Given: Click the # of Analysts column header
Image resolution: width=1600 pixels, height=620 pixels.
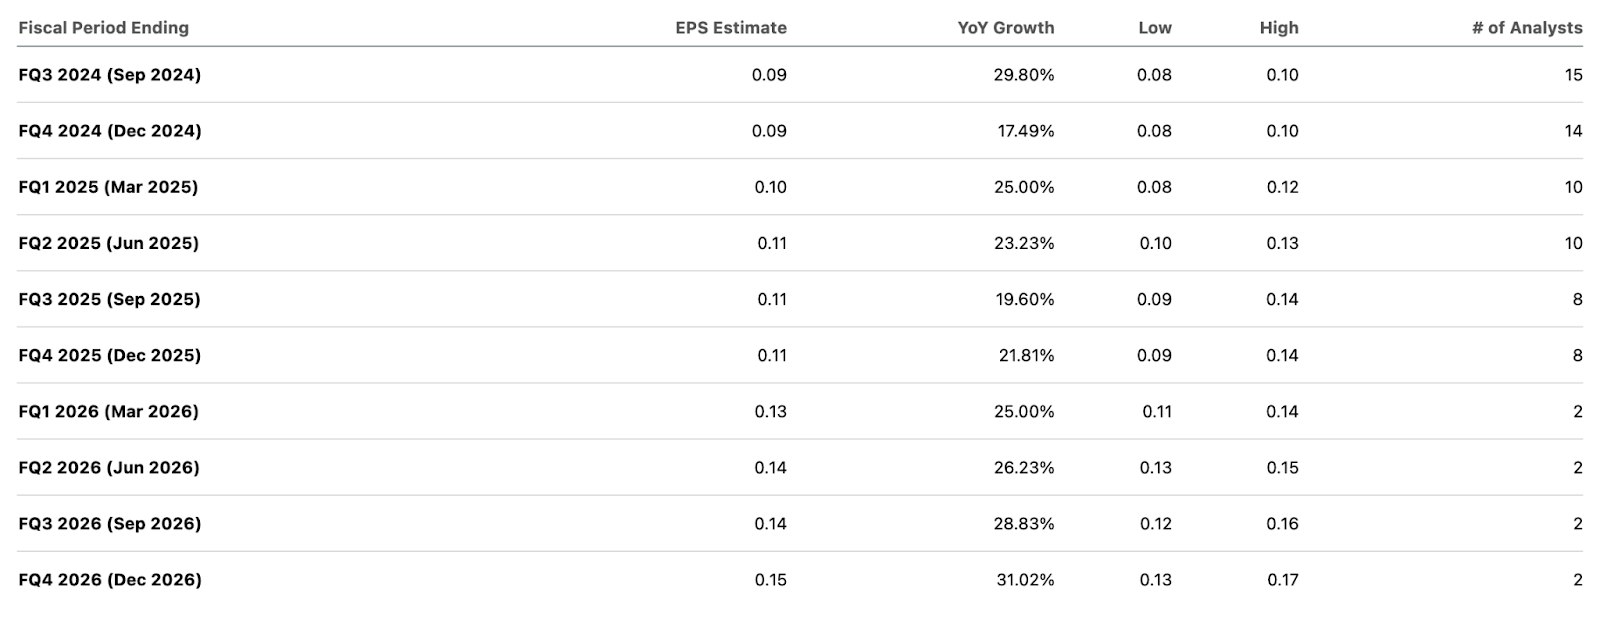Looking at the screenshot, I should coord(1526,28).
